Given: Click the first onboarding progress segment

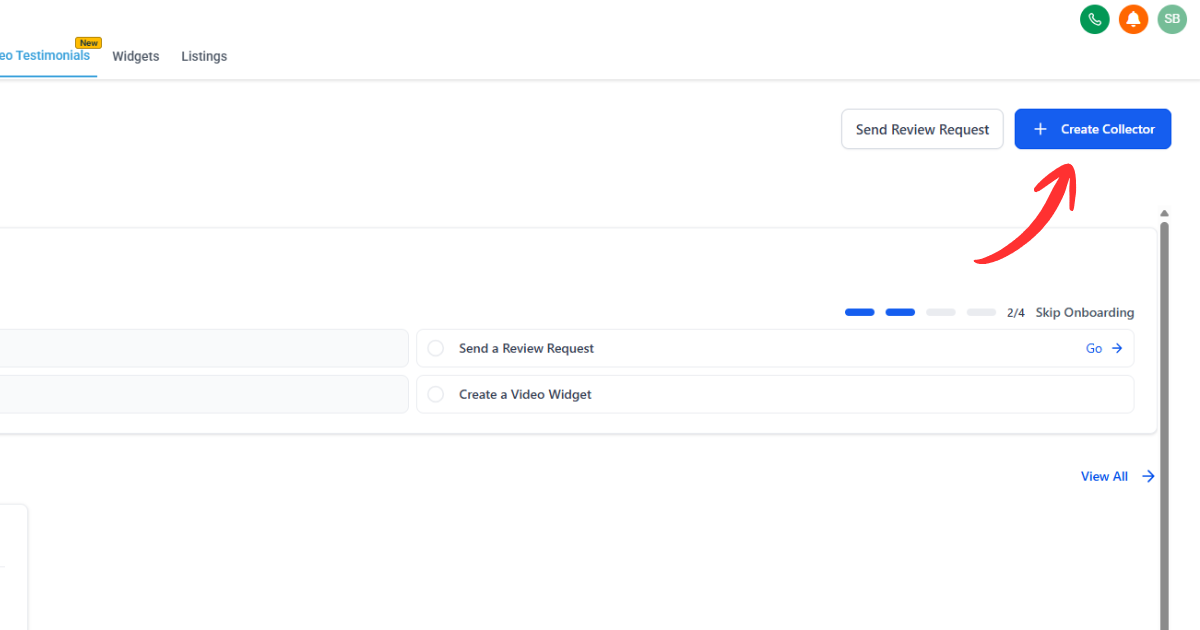Looking at the screenshot, I should pos(860,313).
